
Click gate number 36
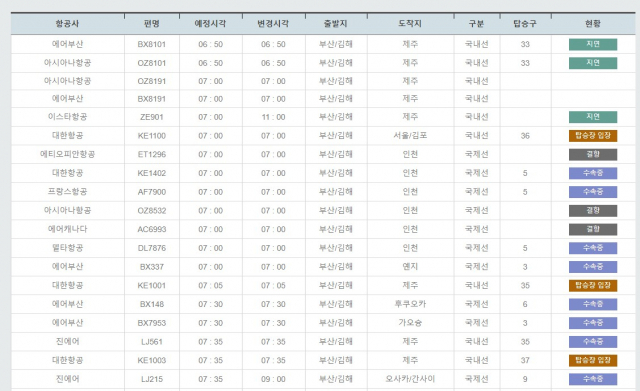(525, 136)
